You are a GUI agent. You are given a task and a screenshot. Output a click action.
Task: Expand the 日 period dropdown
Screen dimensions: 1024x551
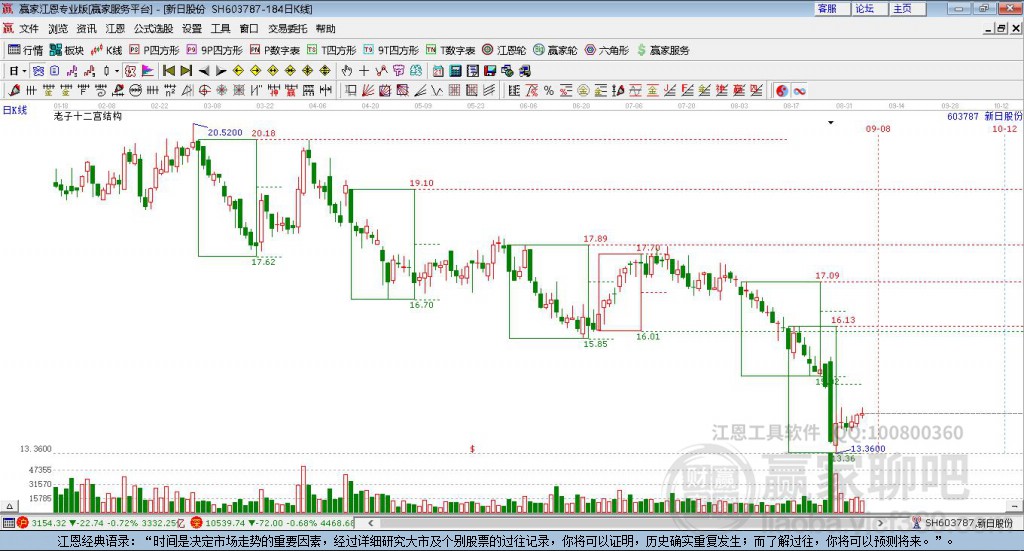[24, 71]
